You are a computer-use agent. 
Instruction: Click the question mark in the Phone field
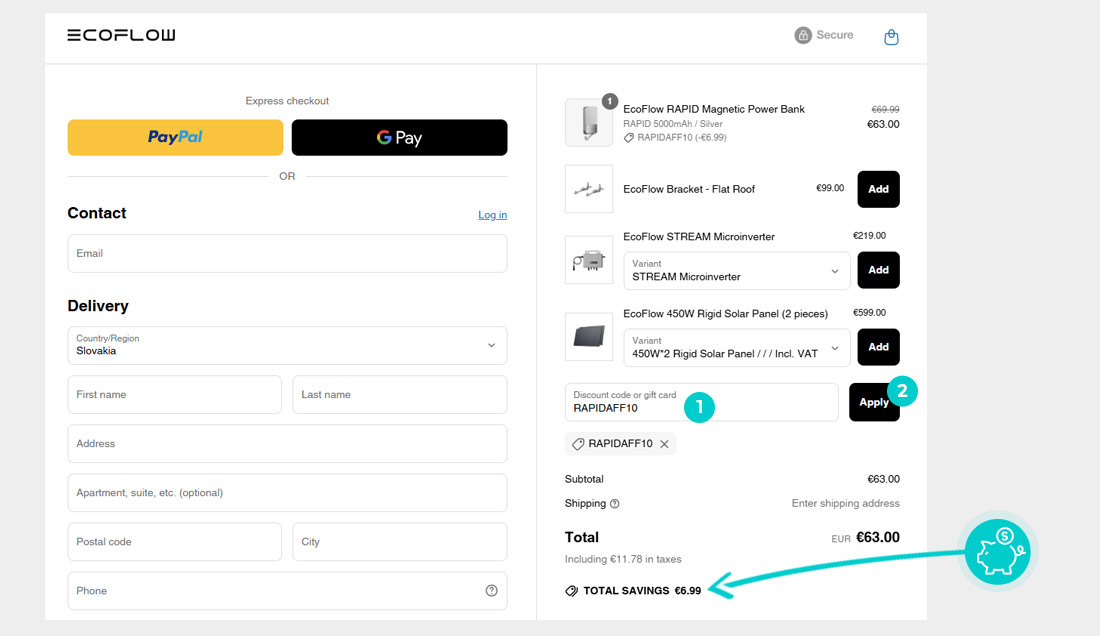pos(491,590)
